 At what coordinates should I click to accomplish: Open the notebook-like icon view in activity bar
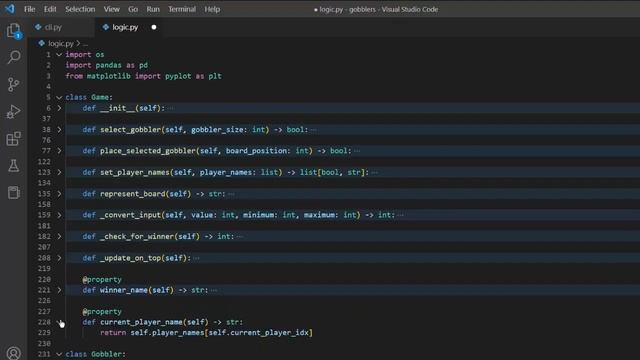pyautogui.click(x=13, y=192)
